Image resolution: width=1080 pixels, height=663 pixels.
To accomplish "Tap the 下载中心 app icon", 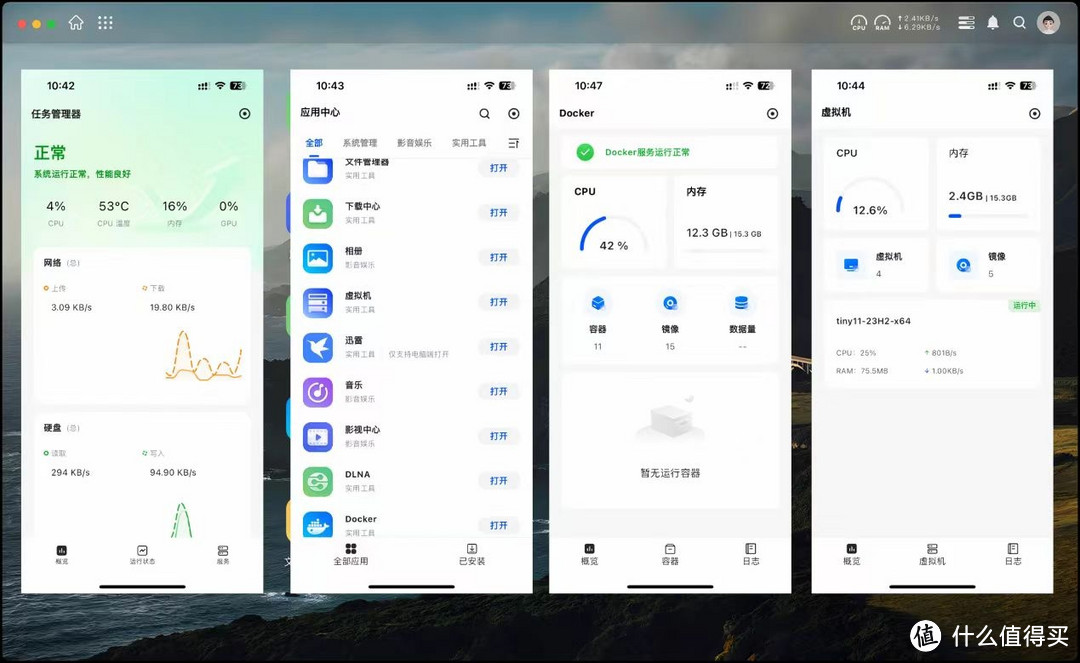I will pos(318,213).
